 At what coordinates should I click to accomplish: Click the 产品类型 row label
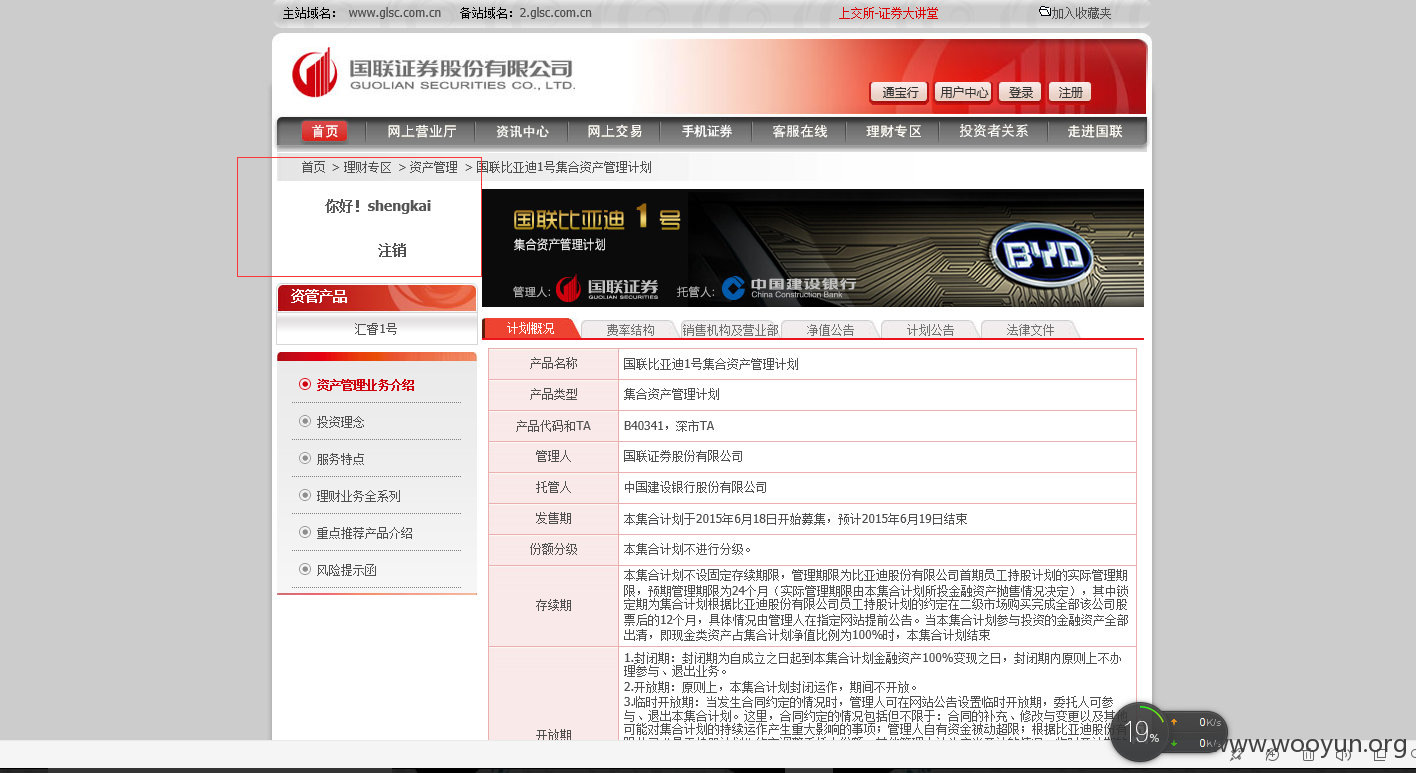click(x=553, y=395)
